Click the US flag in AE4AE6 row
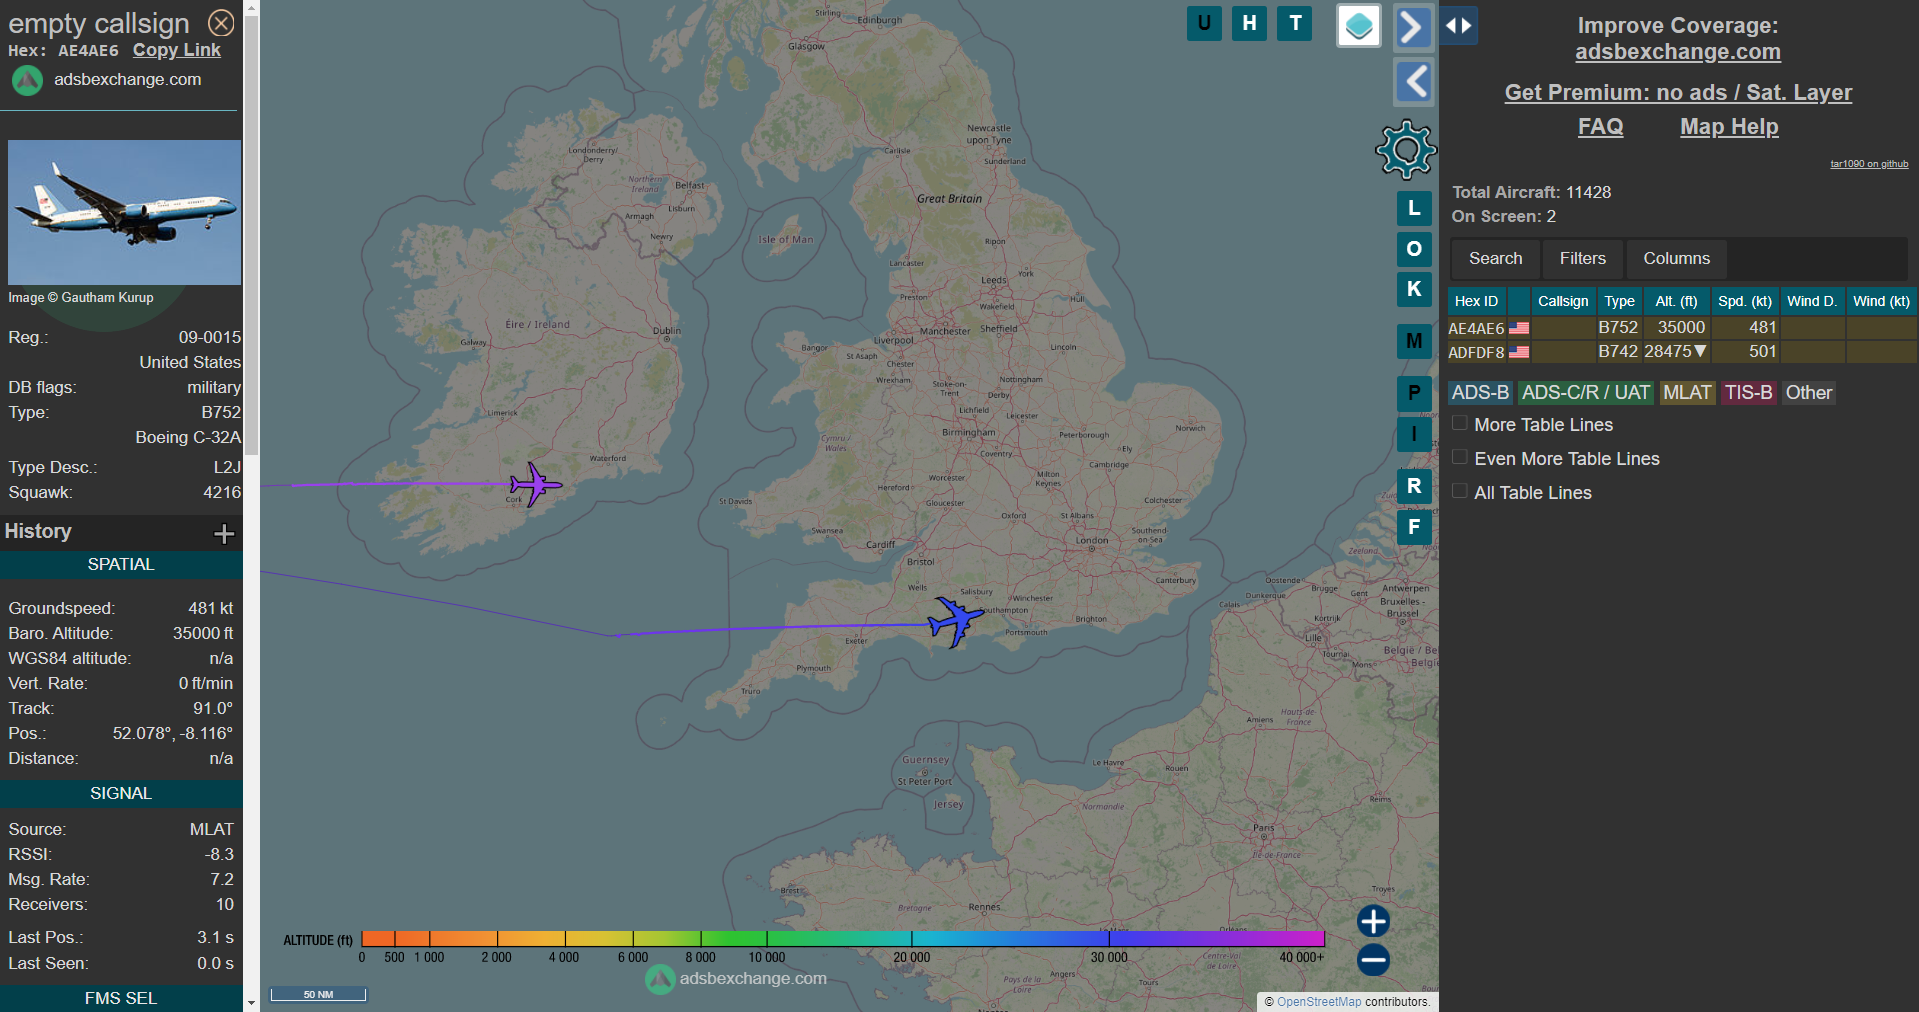 click(x=1519, y=328)
